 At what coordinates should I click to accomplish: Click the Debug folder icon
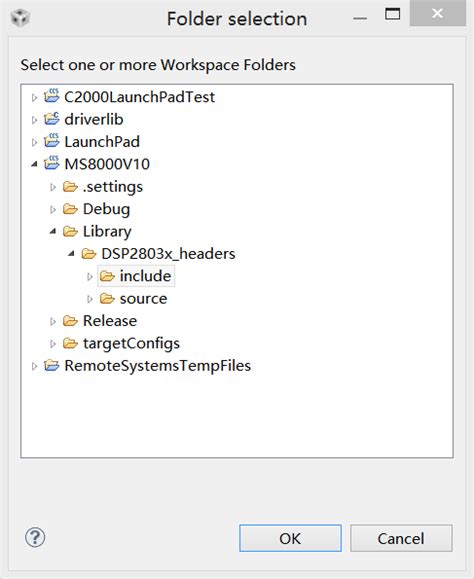[x=70, y=209]
